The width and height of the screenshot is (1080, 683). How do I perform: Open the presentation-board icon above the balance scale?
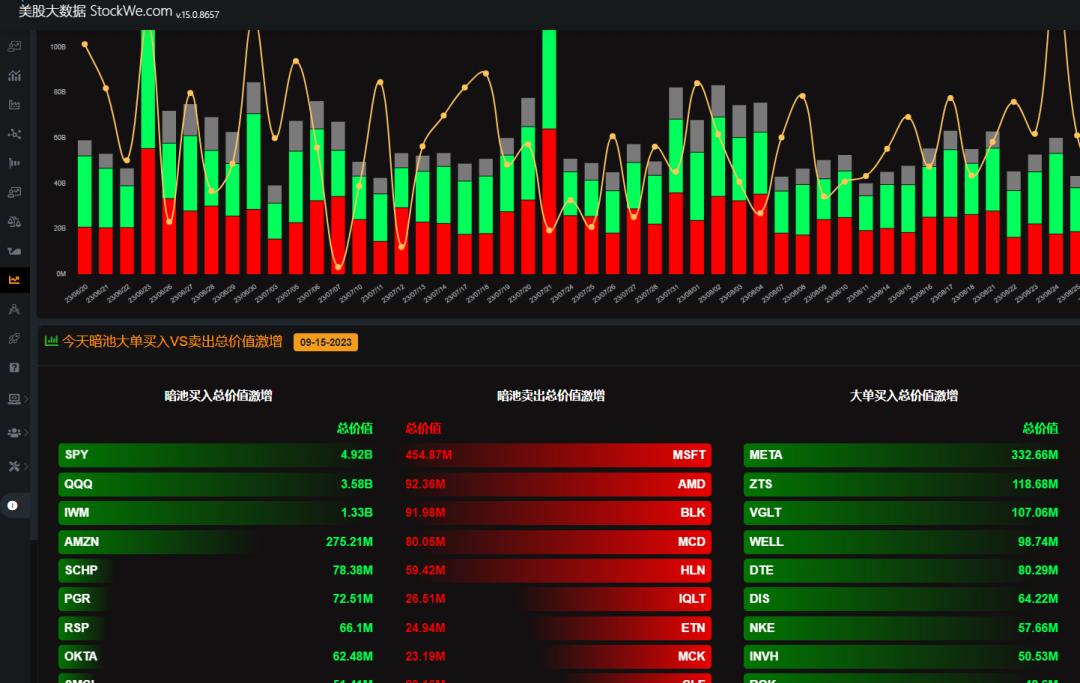point(14,192)
